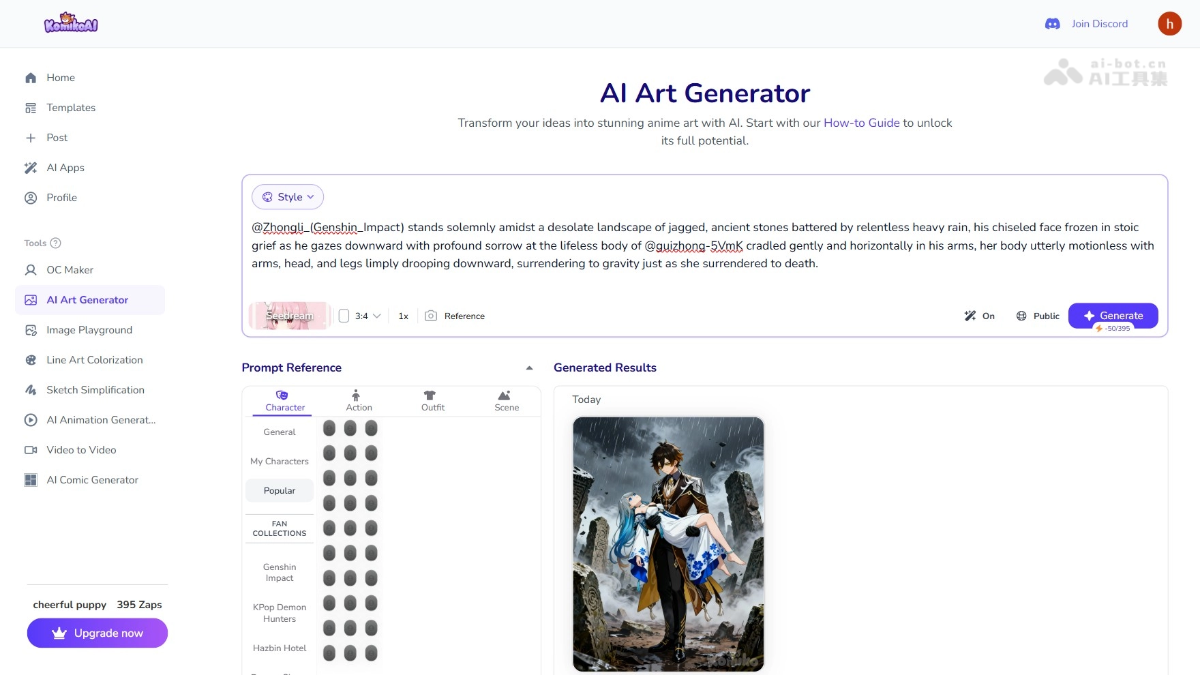Open OC Maker tool
1200x675 pixels.
point(69,270)
